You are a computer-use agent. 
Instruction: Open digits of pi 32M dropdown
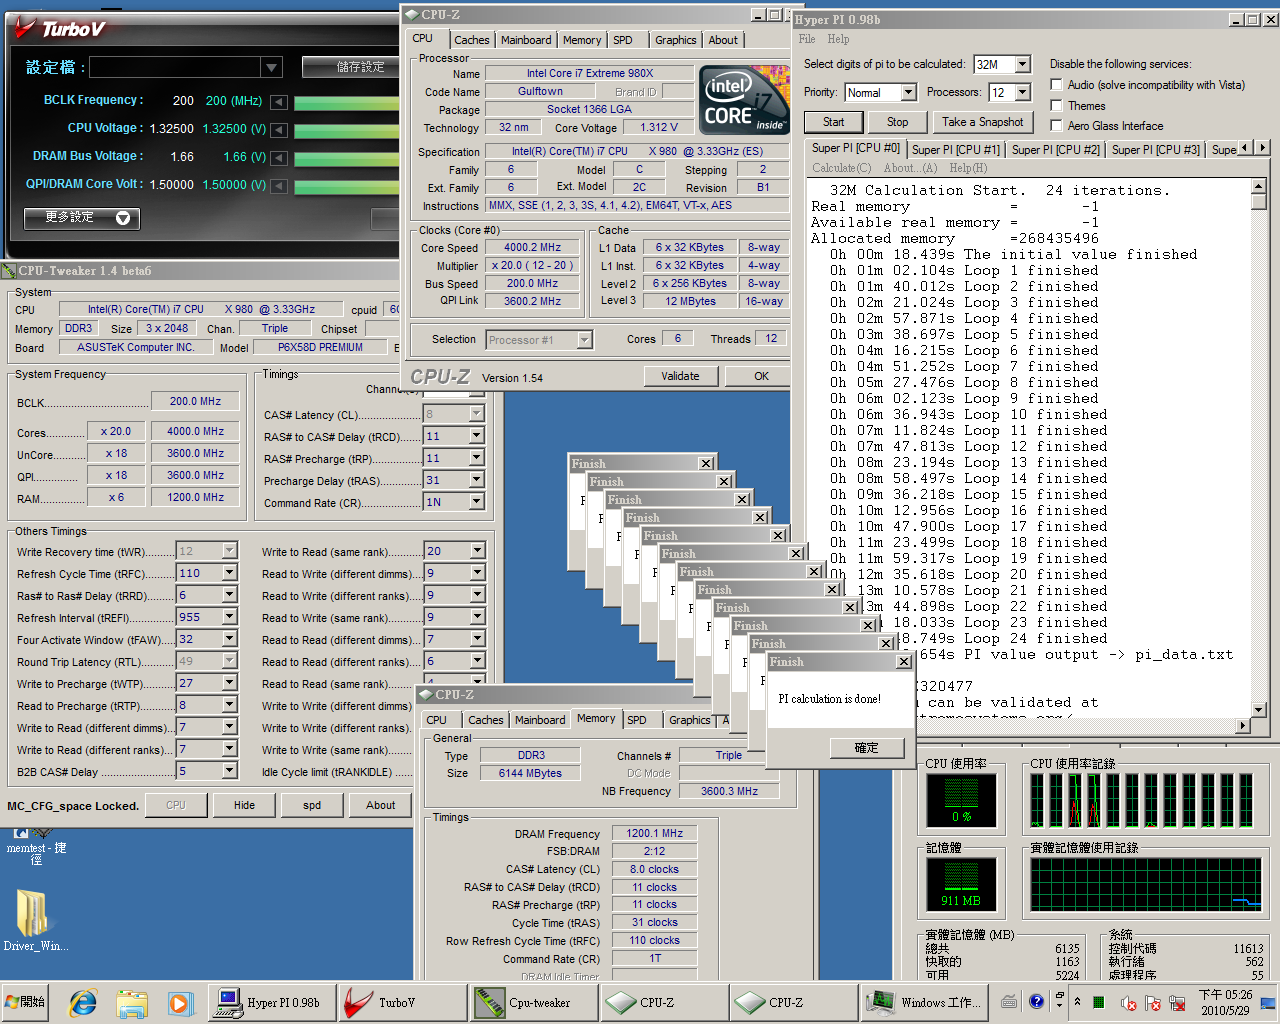click(x=1022, y=64)
